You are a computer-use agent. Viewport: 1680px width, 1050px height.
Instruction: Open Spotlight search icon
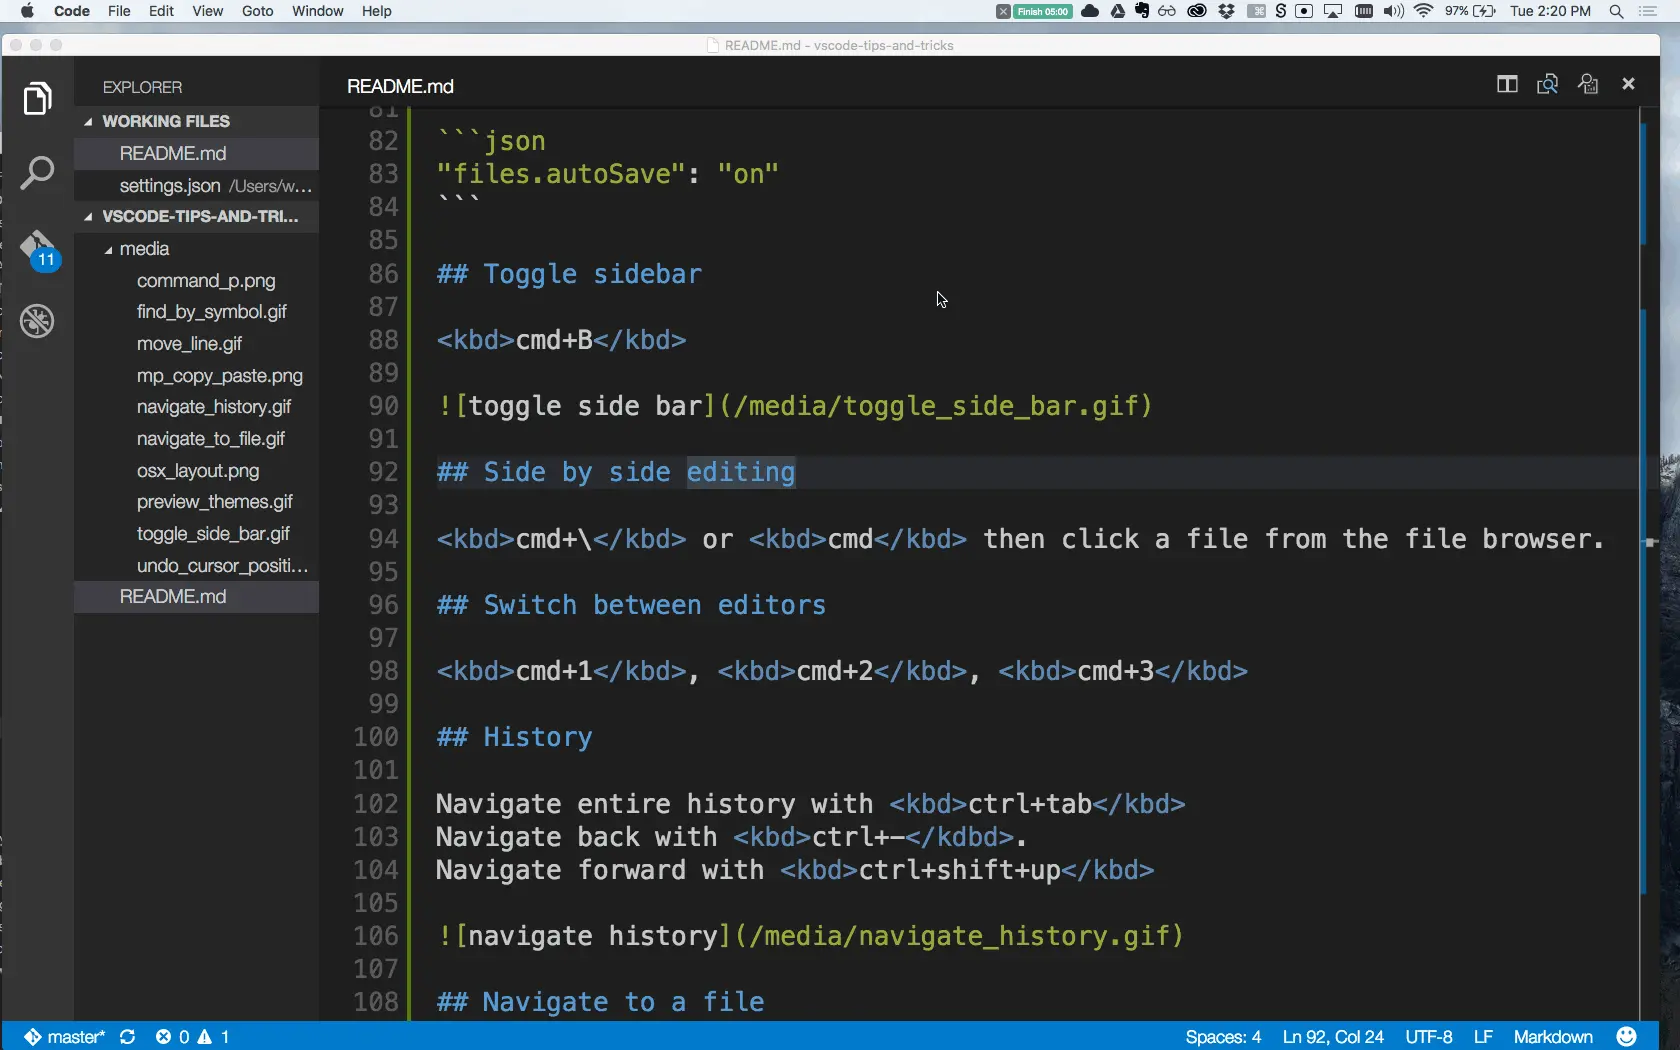click(x=1616, y=11)
